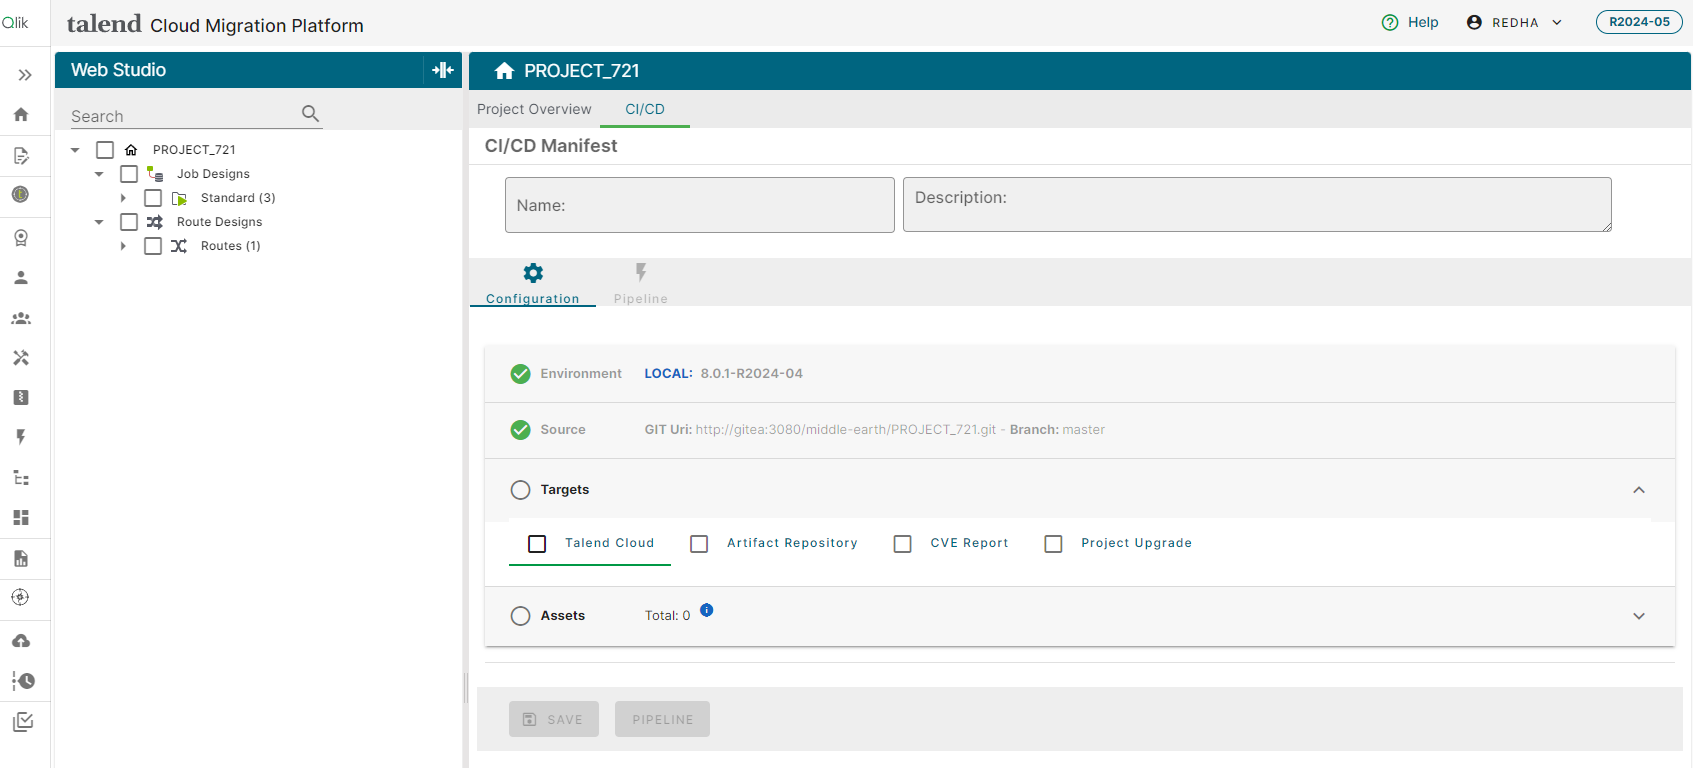Expand the Standard (3) node arrow
The image size is (1693, 768).
tap(123, 198)
